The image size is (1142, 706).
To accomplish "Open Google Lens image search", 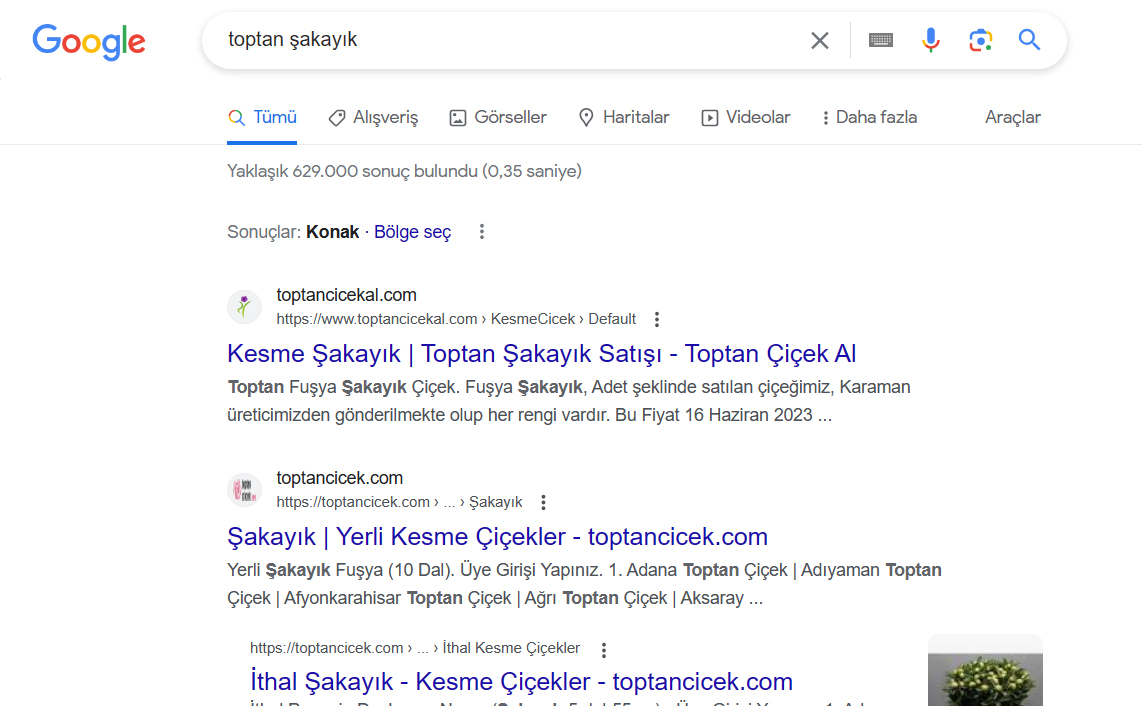I will click(x=980, y=40).
